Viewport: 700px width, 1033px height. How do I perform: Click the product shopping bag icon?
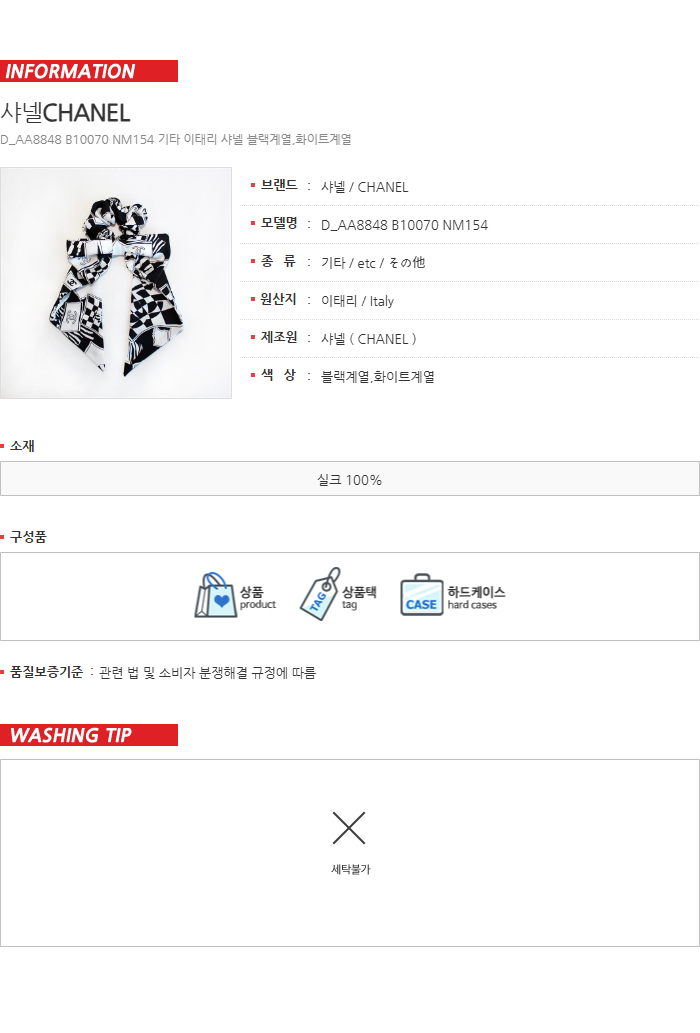point(215,595)
